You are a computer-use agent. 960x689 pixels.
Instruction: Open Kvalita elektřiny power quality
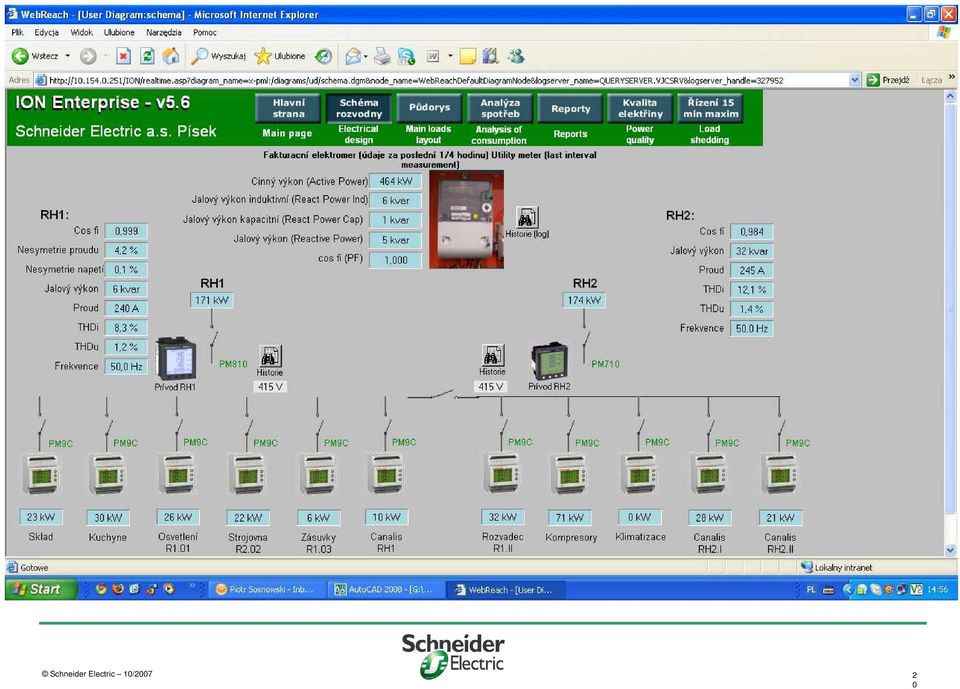(640, 108)
